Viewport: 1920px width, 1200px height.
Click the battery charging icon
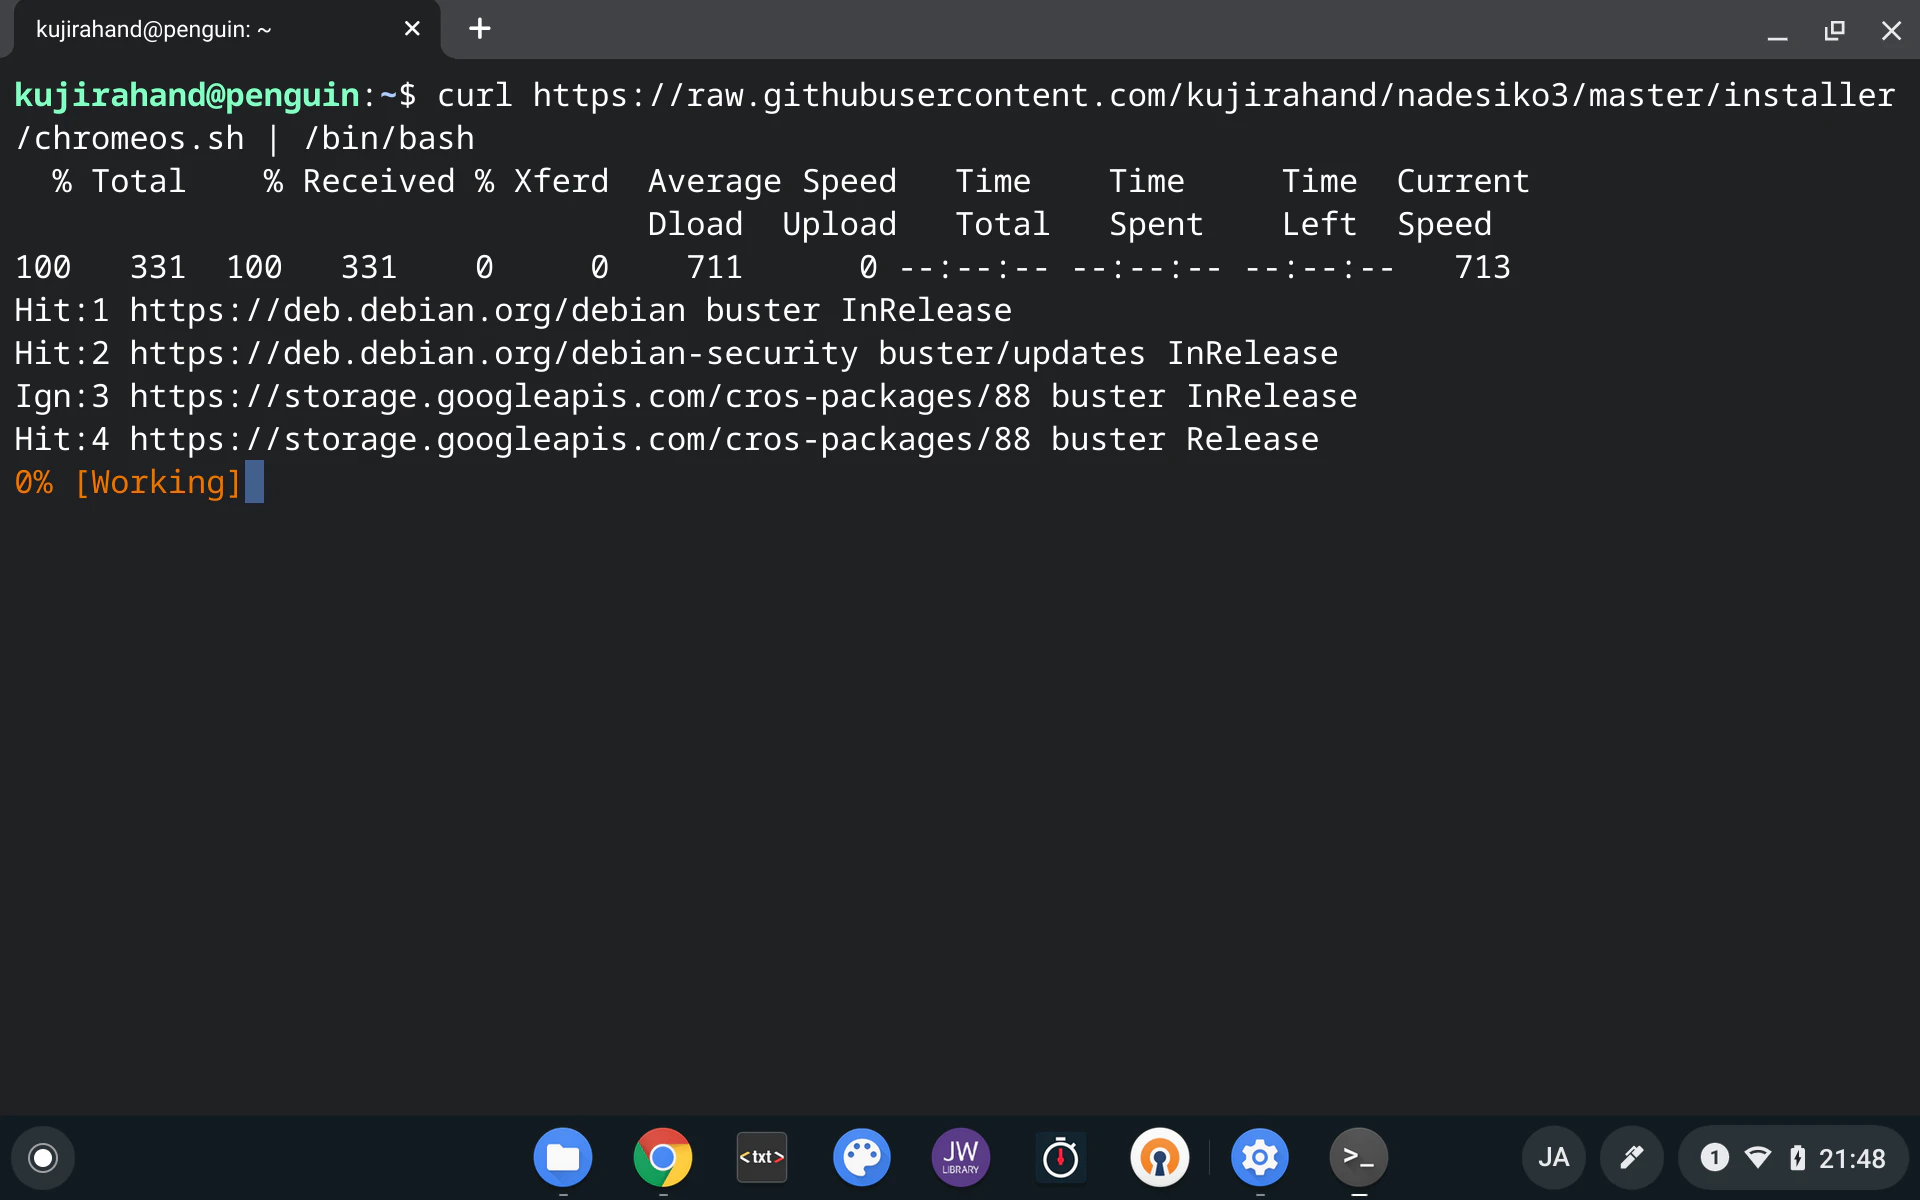coord(1797,1158)
